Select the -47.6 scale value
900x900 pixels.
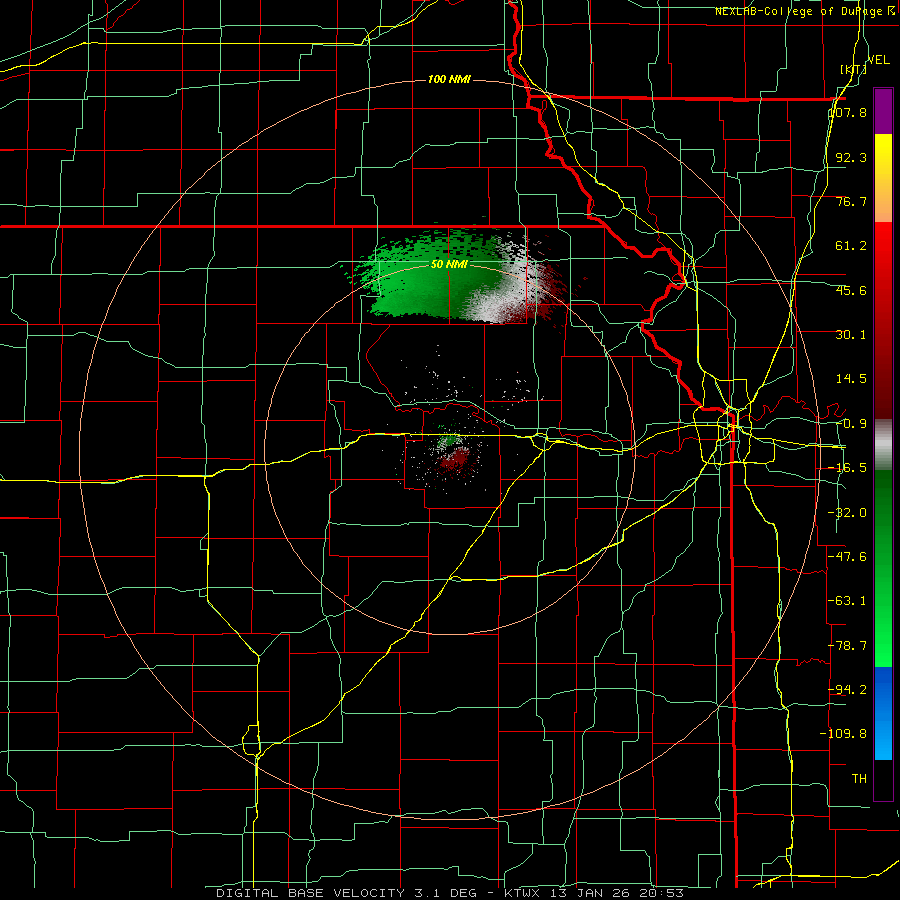[x=847, y=557]
